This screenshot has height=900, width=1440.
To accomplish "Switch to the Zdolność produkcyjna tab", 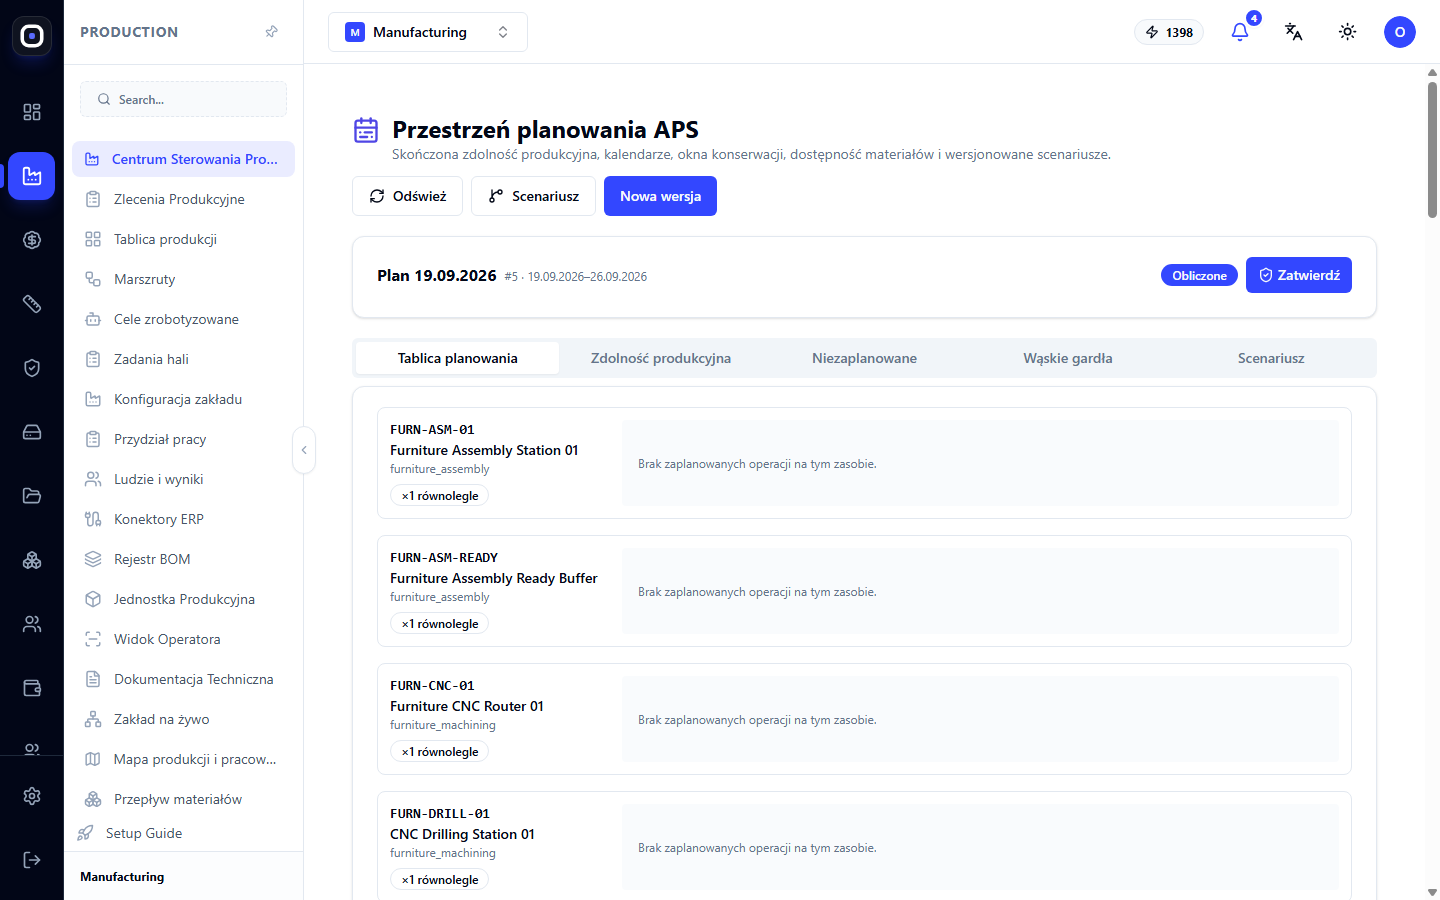I will (661, 358).
